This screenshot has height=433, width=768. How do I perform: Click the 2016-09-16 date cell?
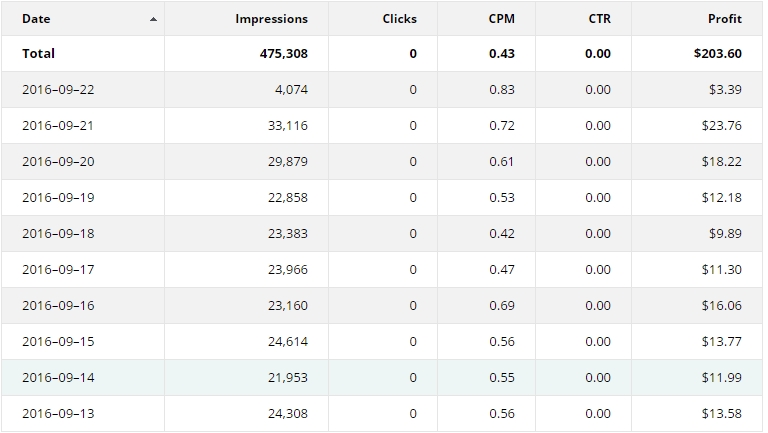58,306
